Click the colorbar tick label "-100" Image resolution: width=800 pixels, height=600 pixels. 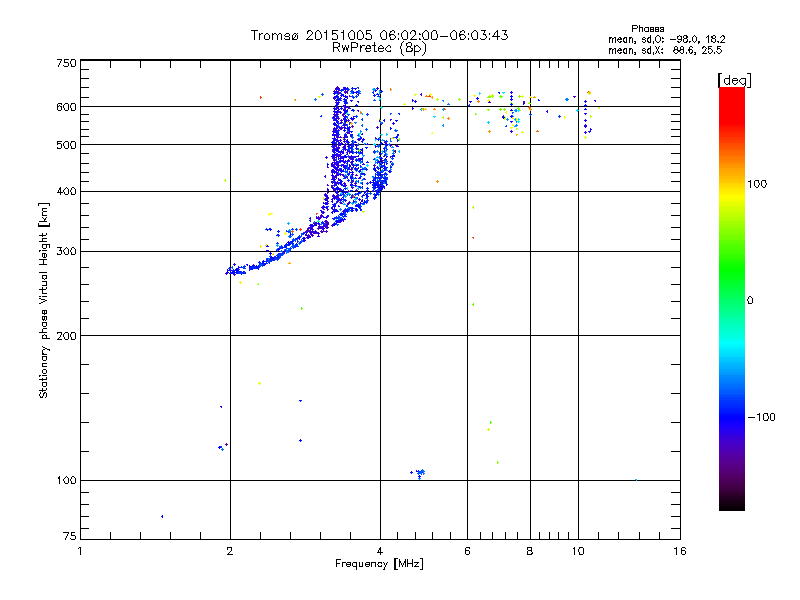click(762, 417)
